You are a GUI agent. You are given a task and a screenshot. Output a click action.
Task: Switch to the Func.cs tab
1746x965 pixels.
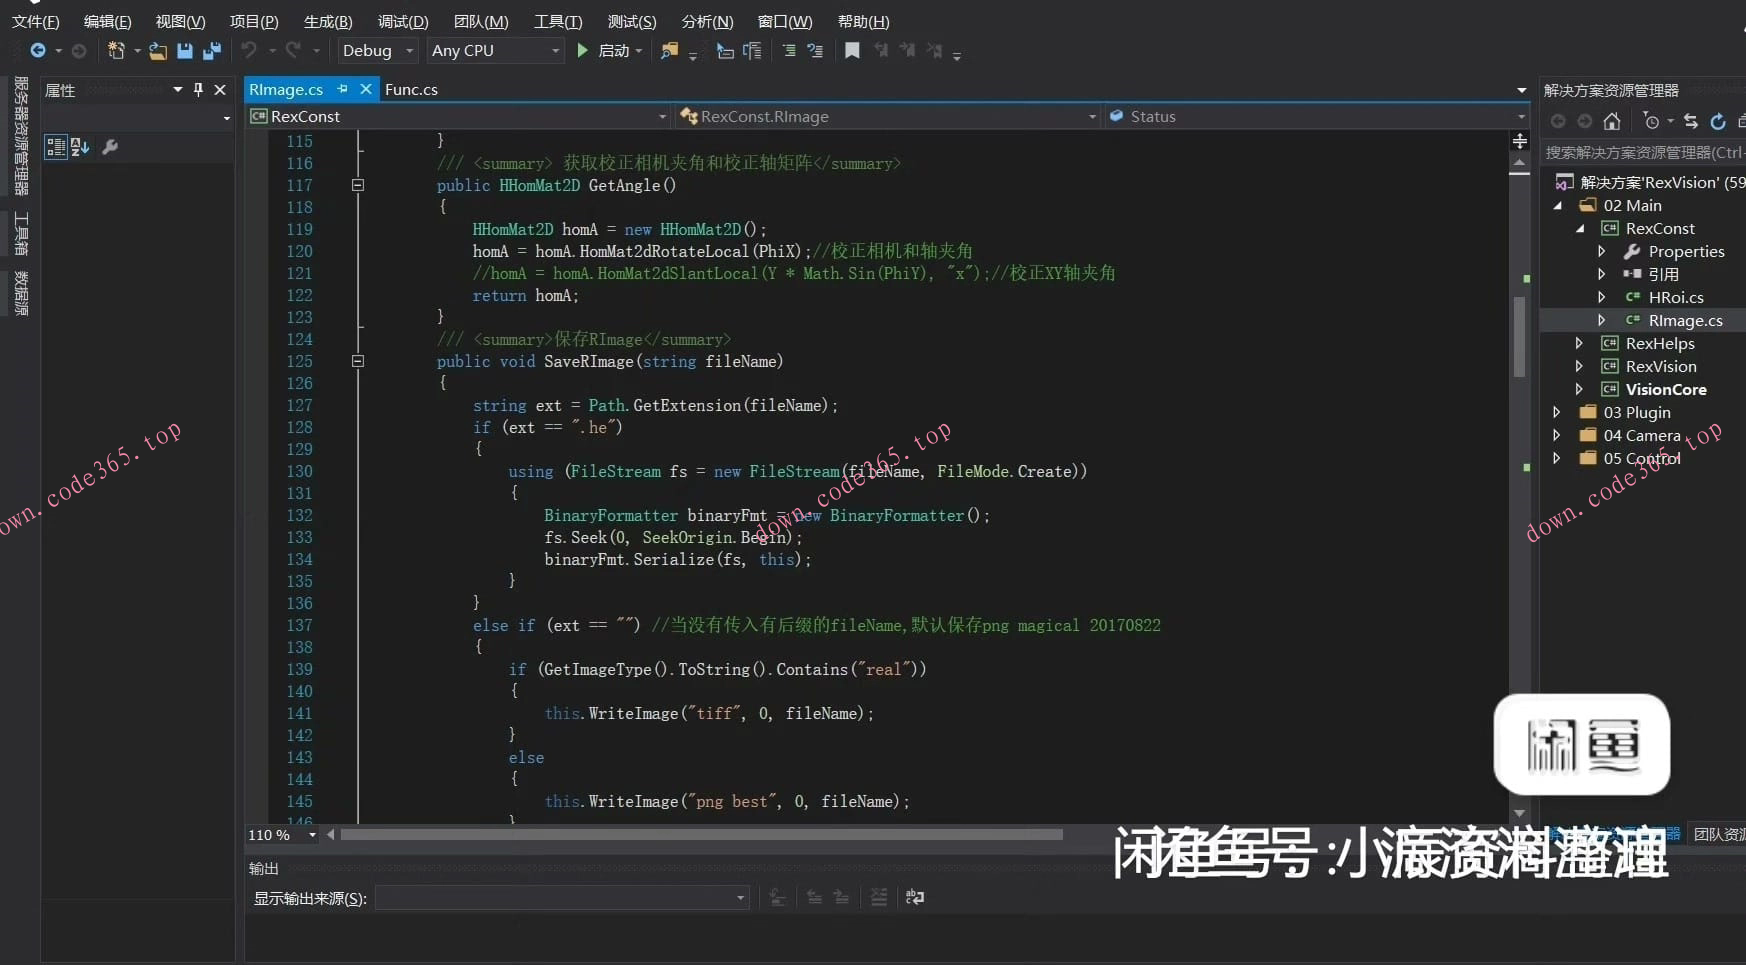[x=411, y=89]
